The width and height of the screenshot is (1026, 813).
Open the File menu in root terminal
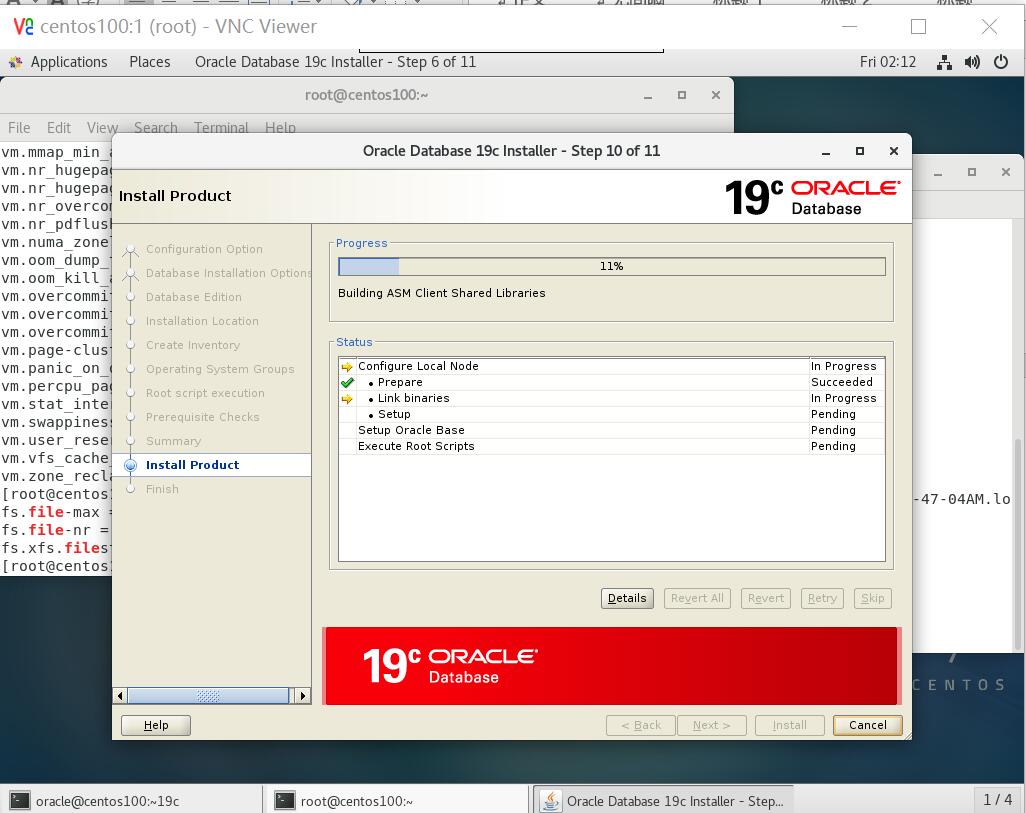coord(19,128)
